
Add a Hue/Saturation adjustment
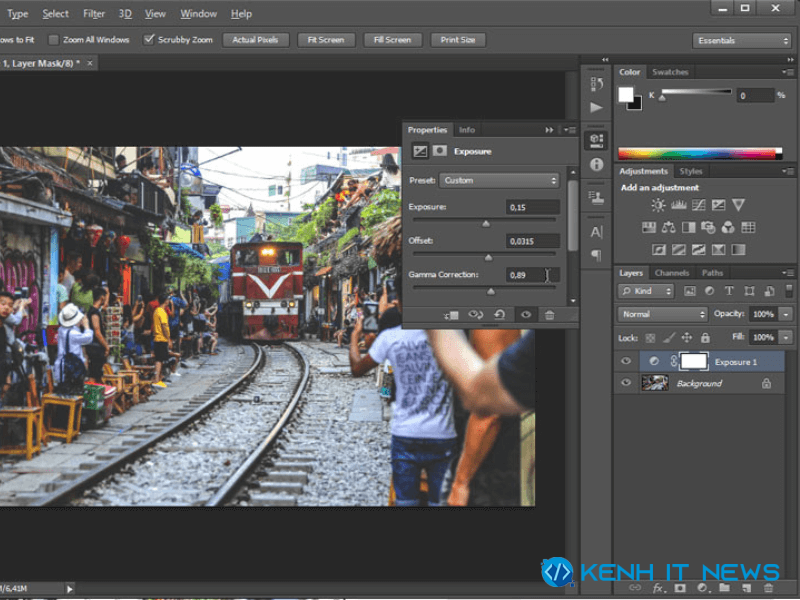(x=648, y=228)
